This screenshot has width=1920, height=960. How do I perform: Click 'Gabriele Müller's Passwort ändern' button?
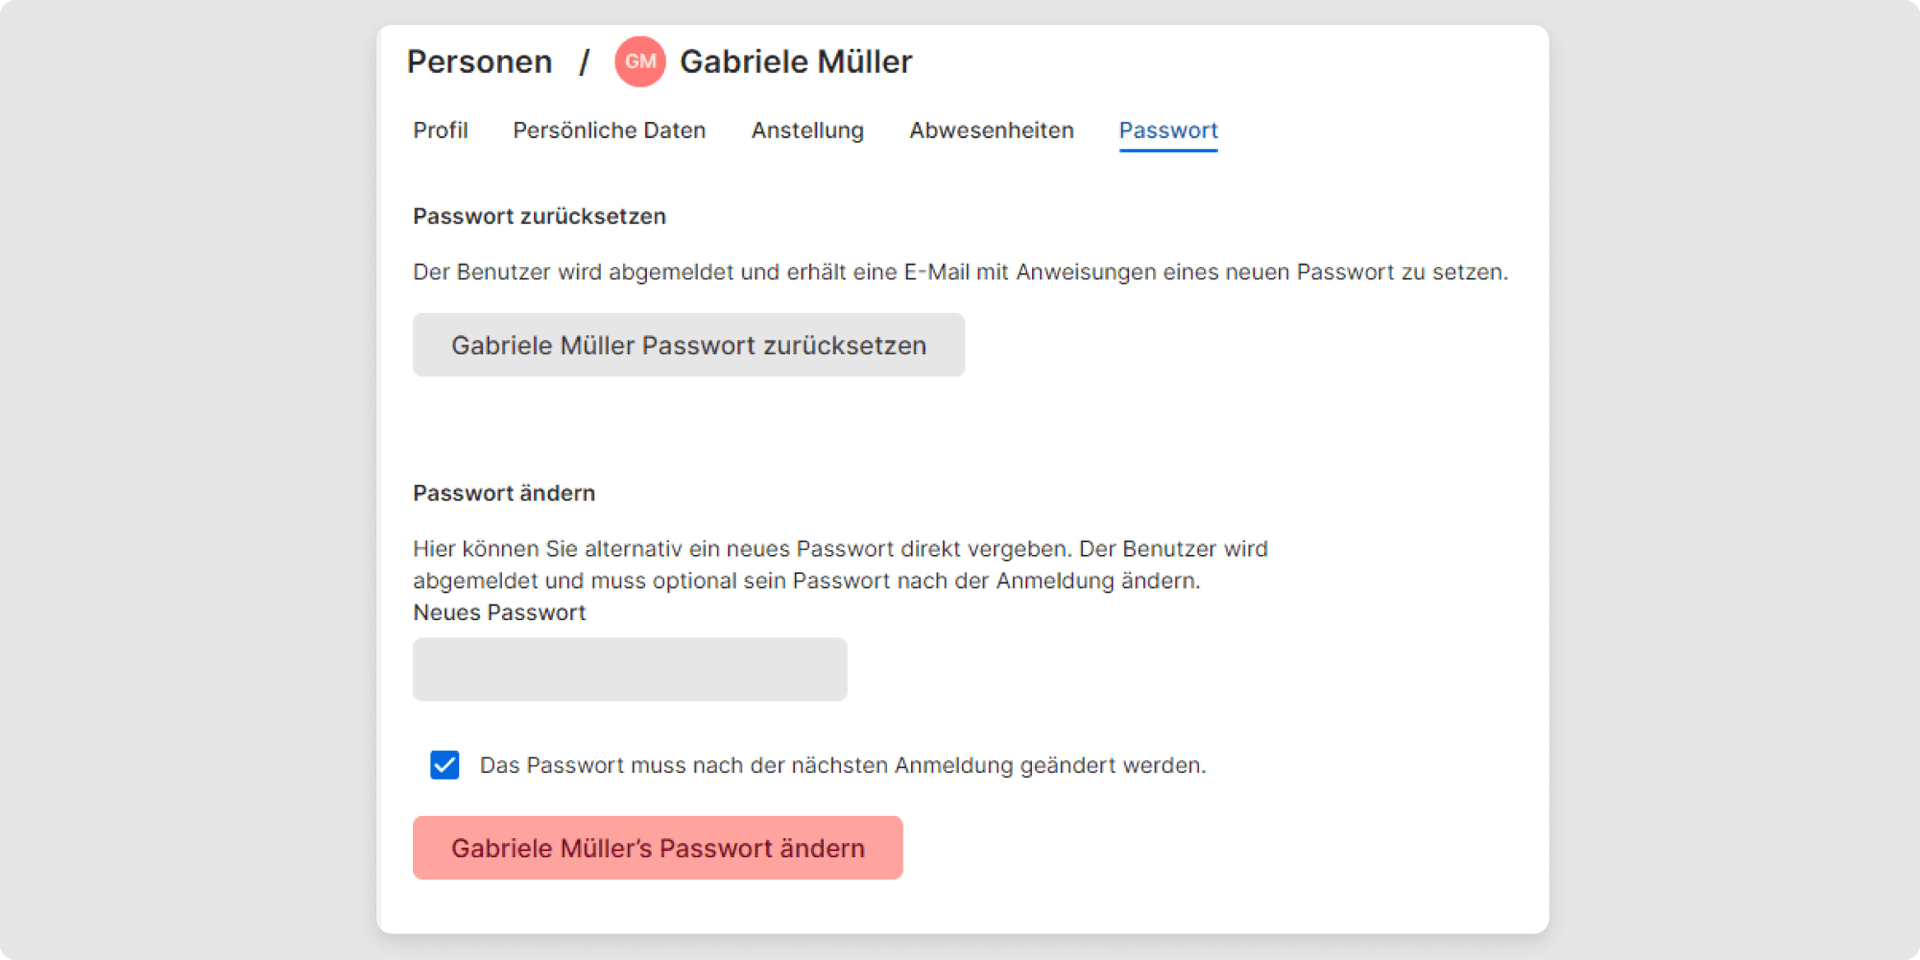click(657, 848)
